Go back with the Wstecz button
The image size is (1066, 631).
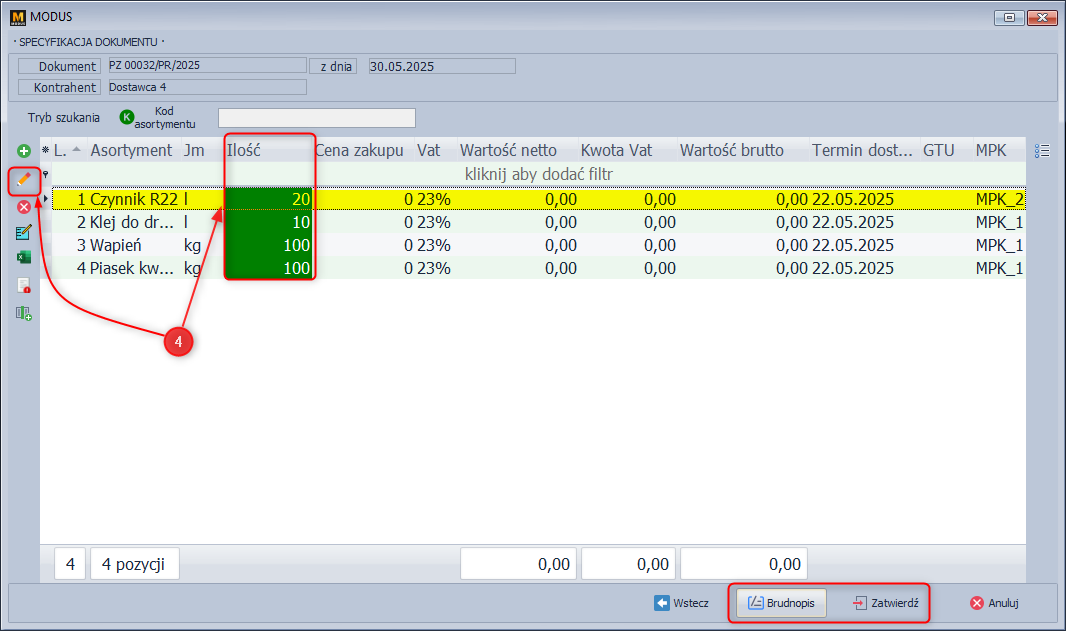[682, 603]
